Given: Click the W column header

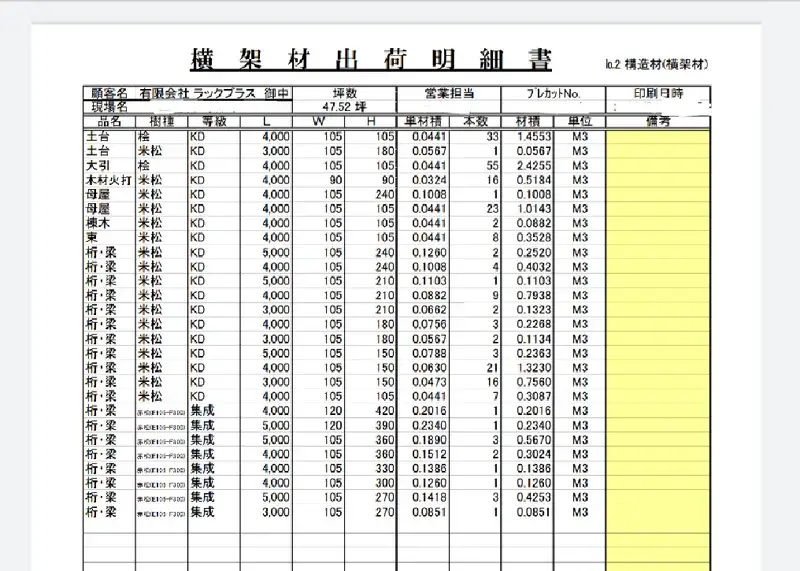Looking at the screenshot, I should coord(319,121).
